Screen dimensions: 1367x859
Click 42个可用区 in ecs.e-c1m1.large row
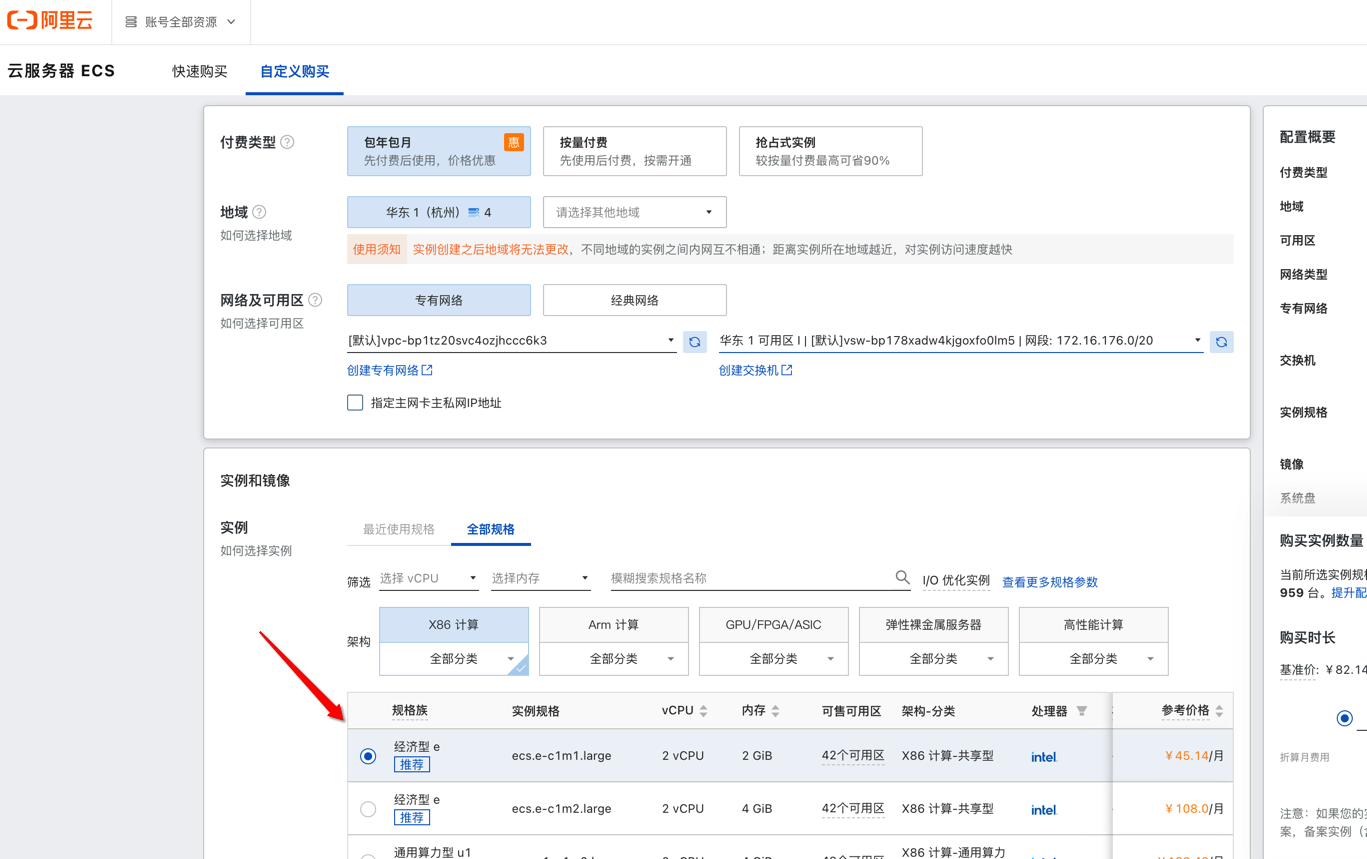pos(853,756)
